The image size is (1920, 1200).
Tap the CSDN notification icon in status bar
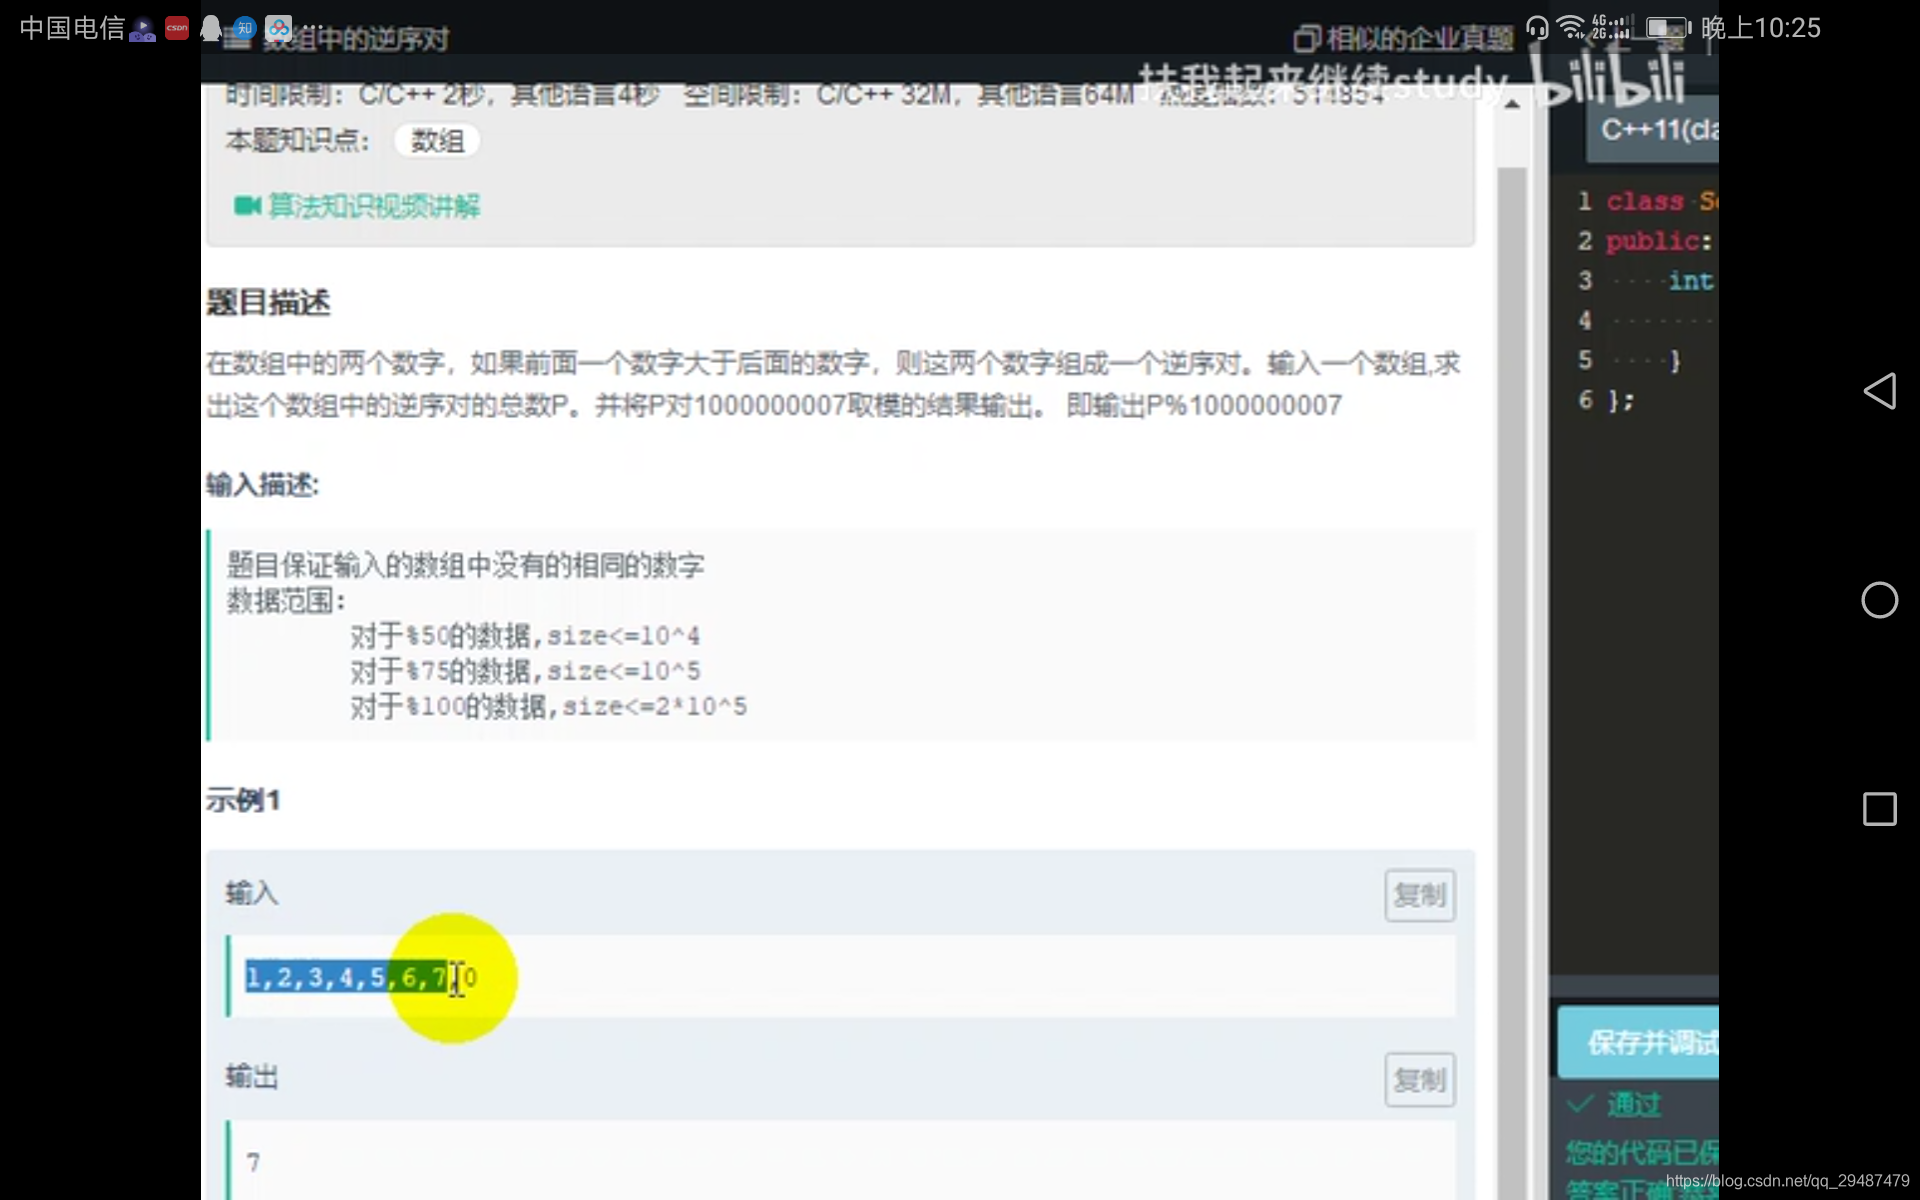coord(177,28)
